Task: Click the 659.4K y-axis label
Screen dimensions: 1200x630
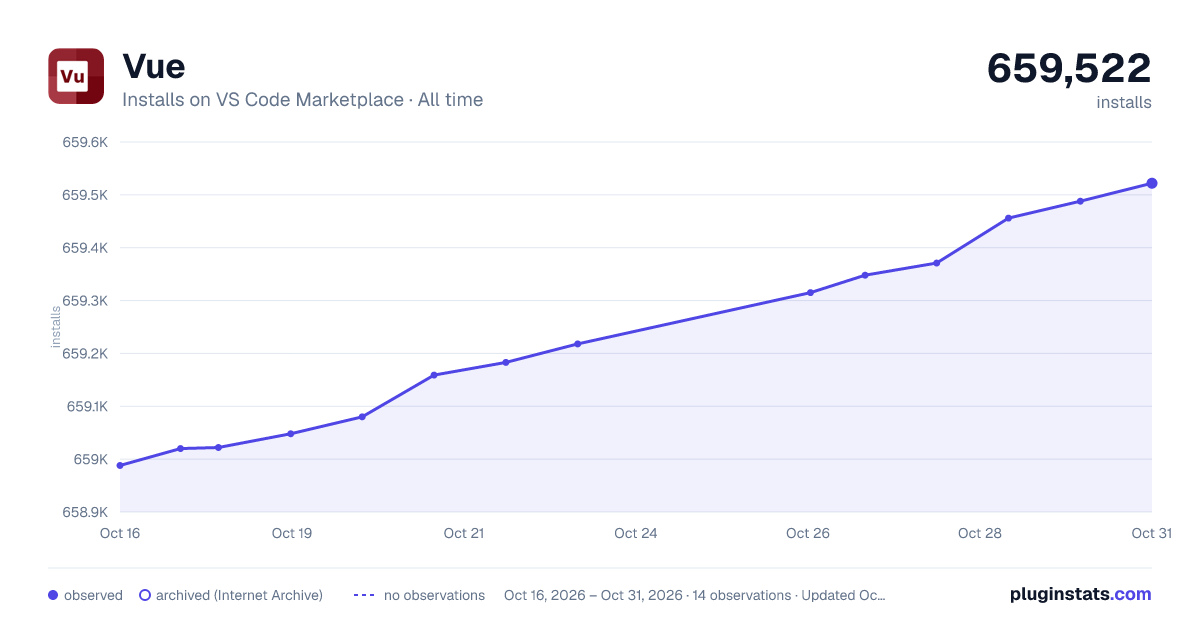Action: point(85,248)
